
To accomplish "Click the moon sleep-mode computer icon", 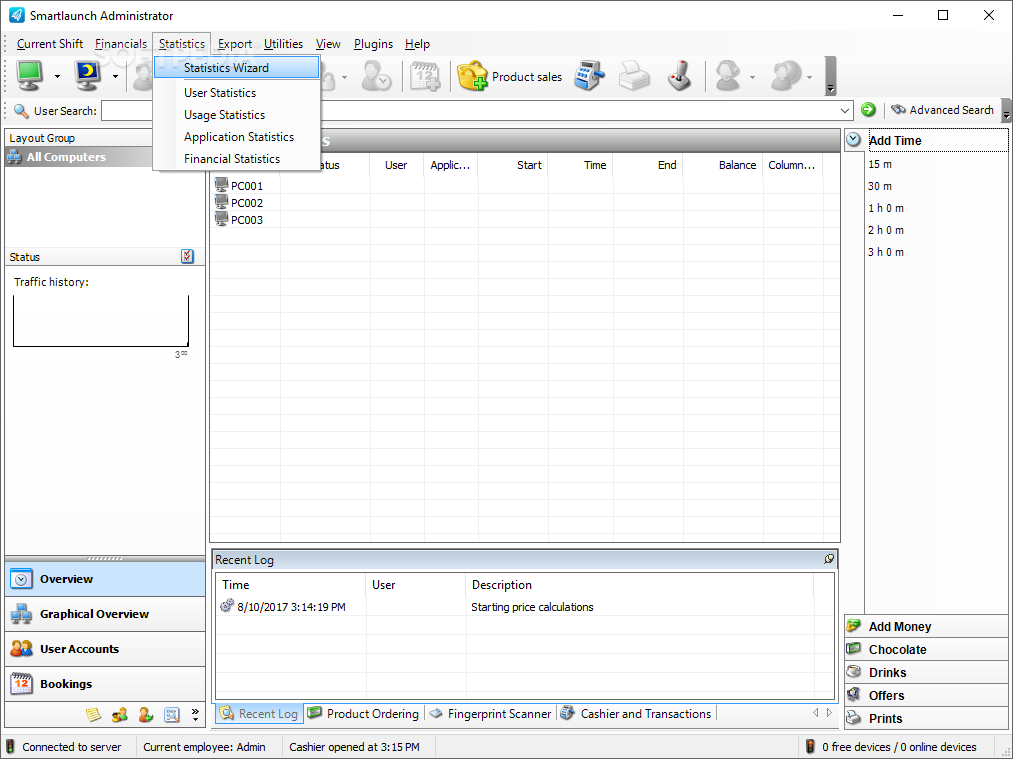I will pos(87,76).
